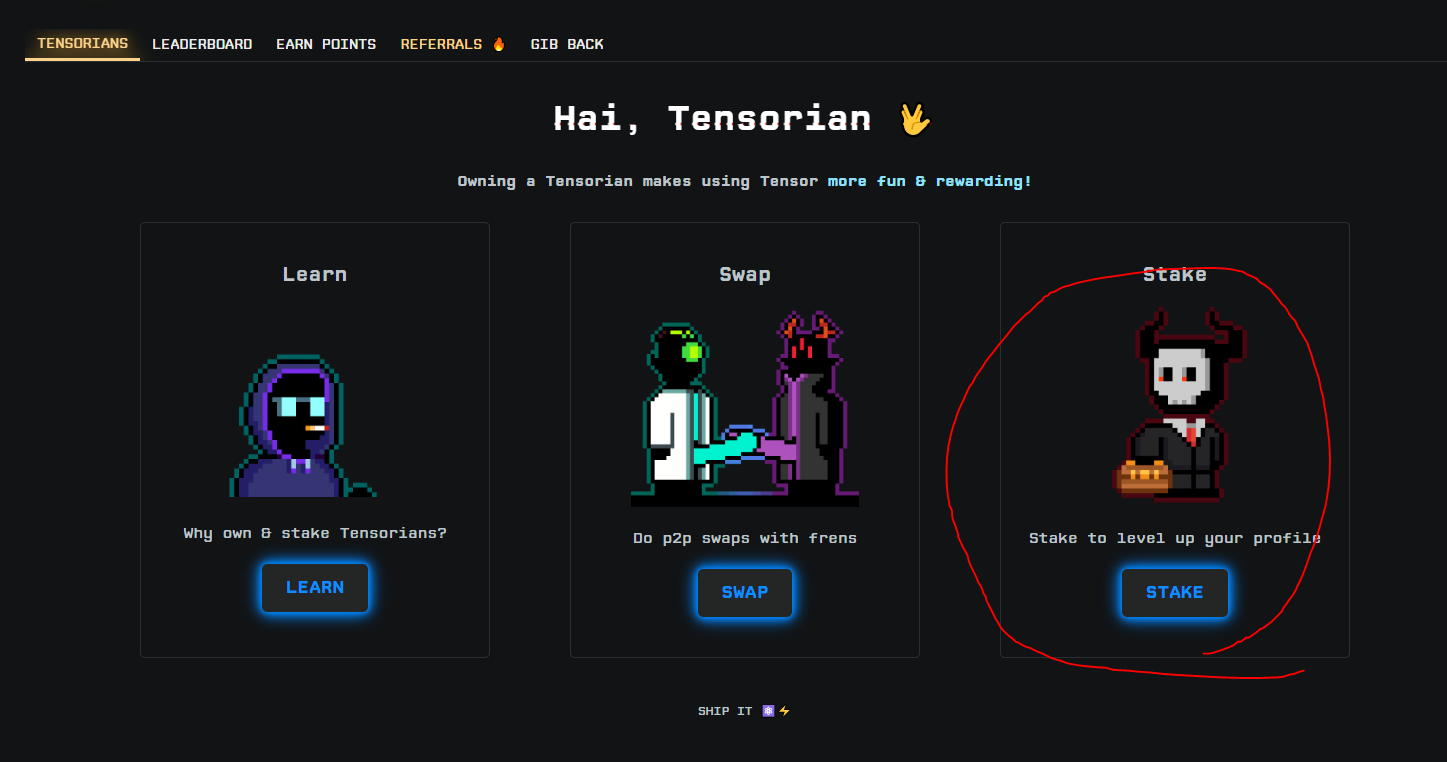1447x762 pixels.
Task: Click the 'Swap' card heading
Action: [x=745, y=274]
